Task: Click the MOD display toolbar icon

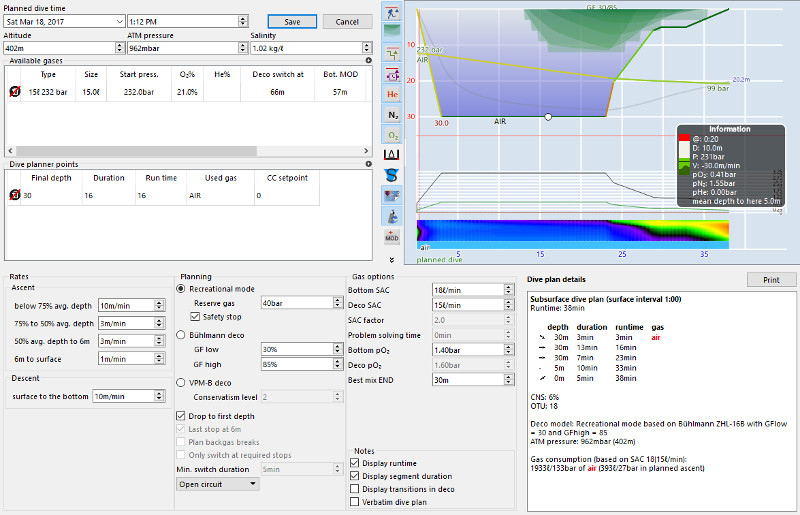Action: (x=393, y=236)
